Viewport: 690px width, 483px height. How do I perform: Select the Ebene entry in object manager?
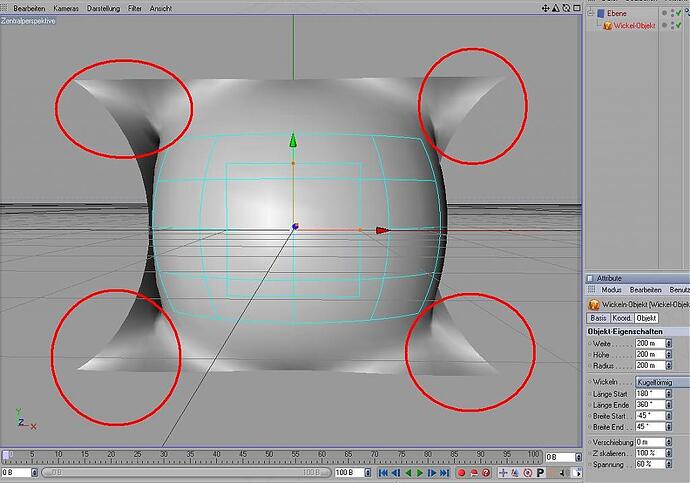point(617,14)
